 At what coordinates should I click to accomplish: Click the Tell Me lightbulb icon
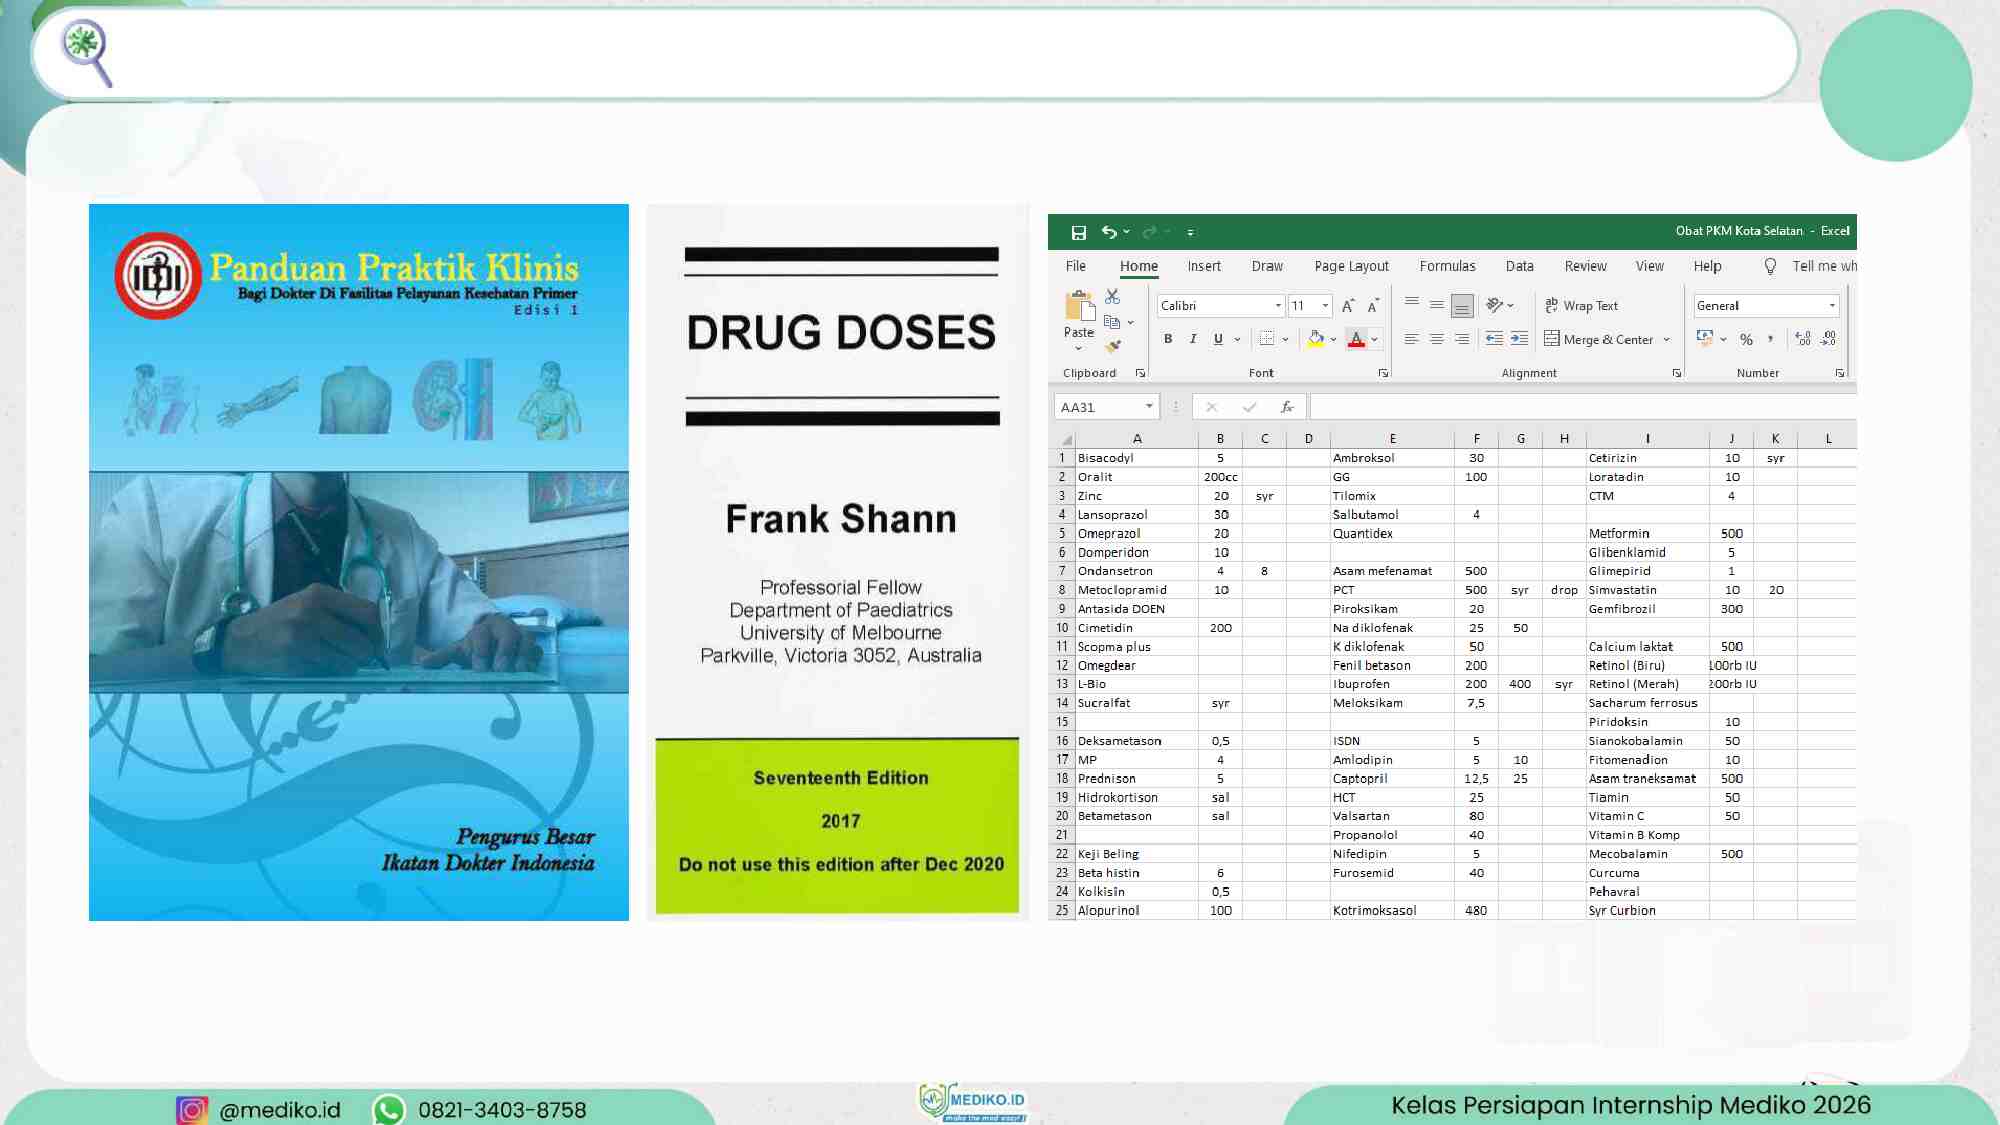(x=1770, y=266)
